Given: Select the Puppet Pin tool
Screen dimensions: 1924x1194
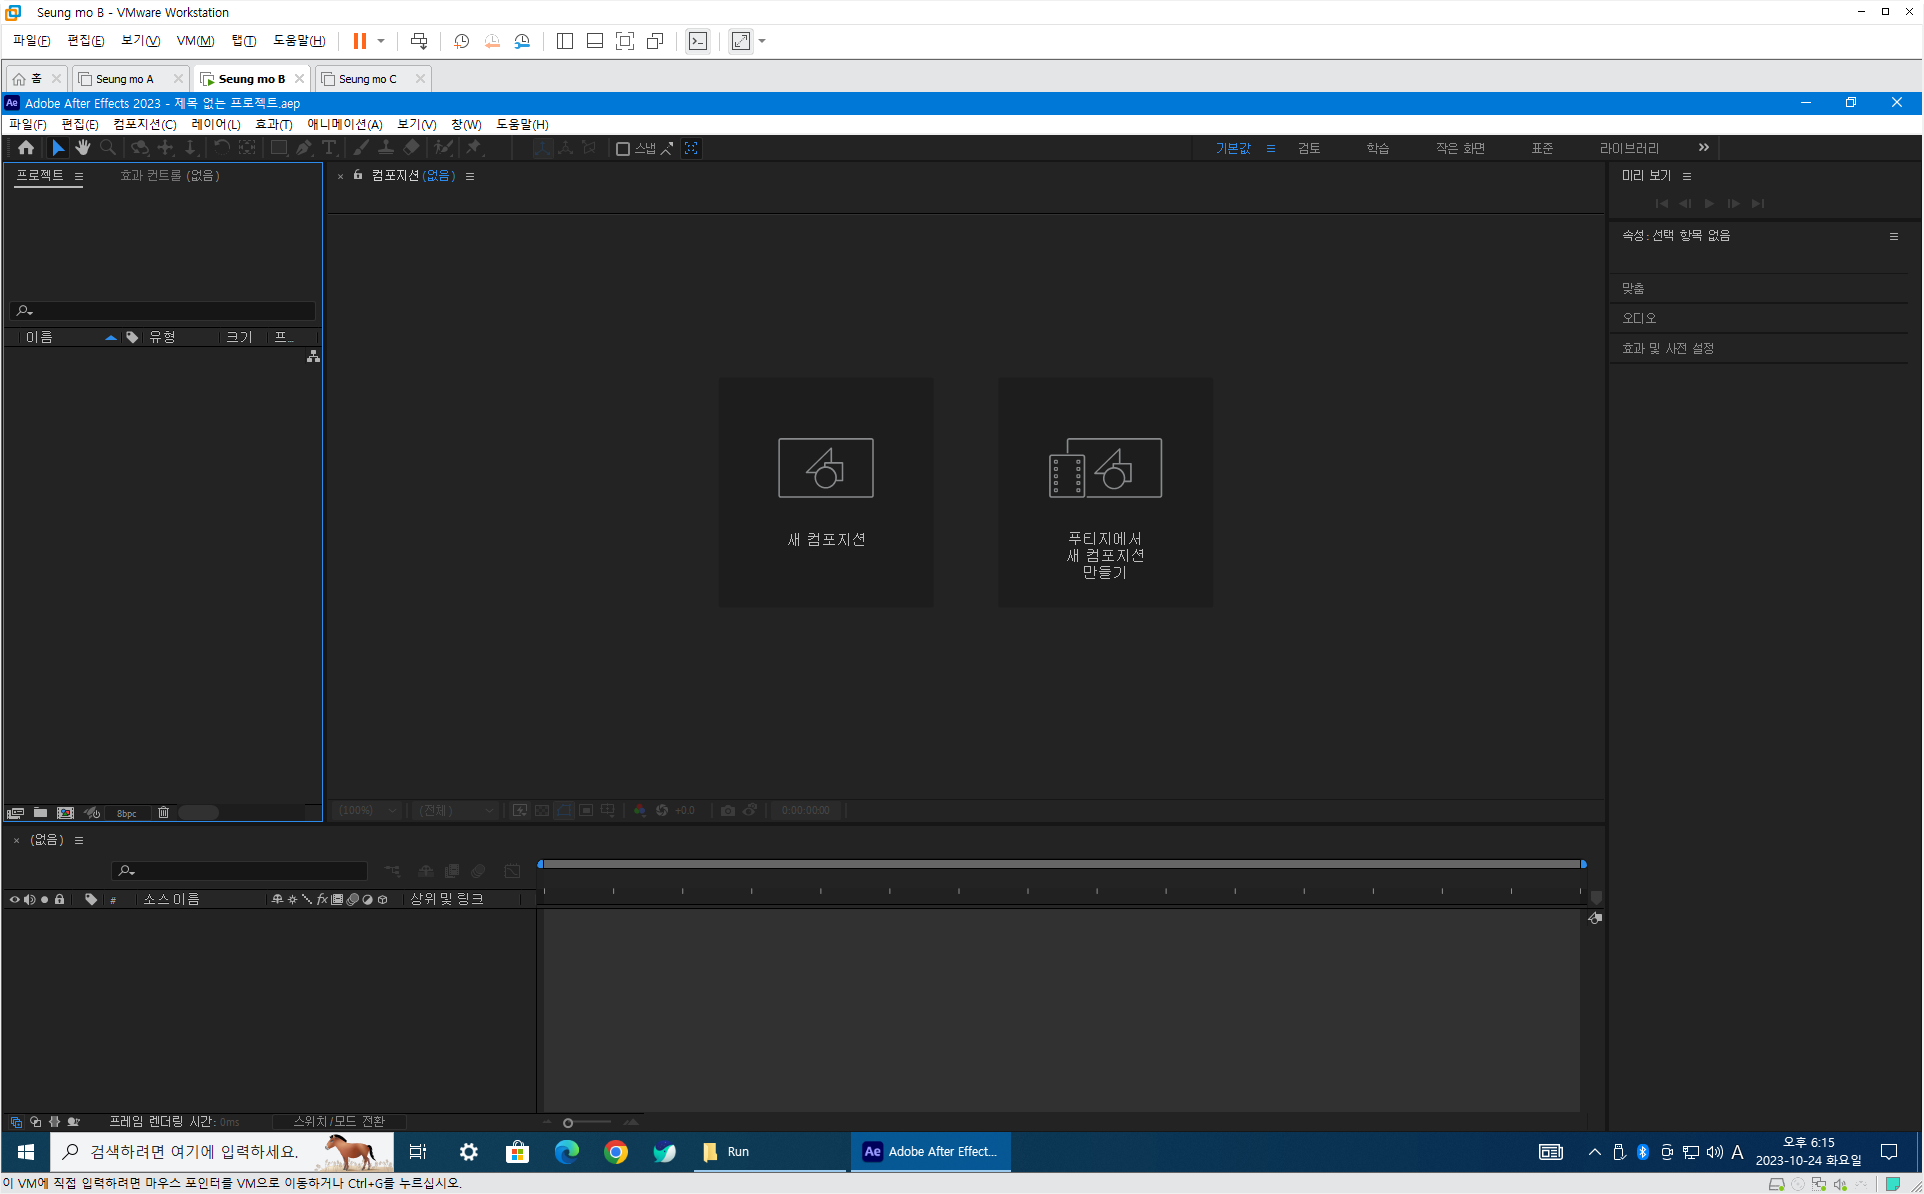Looking at the screenshot, I should tap(474, 148).
